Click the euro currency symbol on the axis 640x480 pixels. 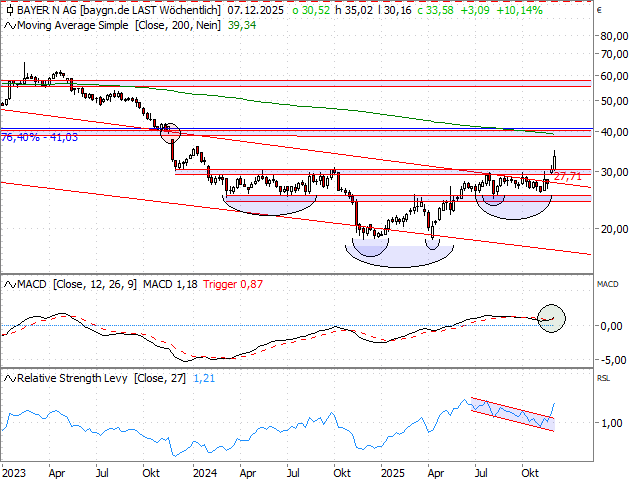coord(599,11)
